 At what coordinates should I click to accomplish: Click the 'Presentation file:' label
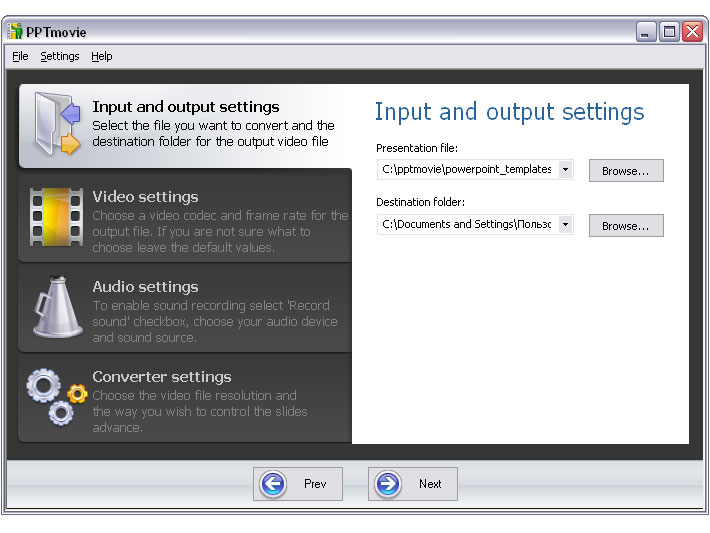click(417, 148)
